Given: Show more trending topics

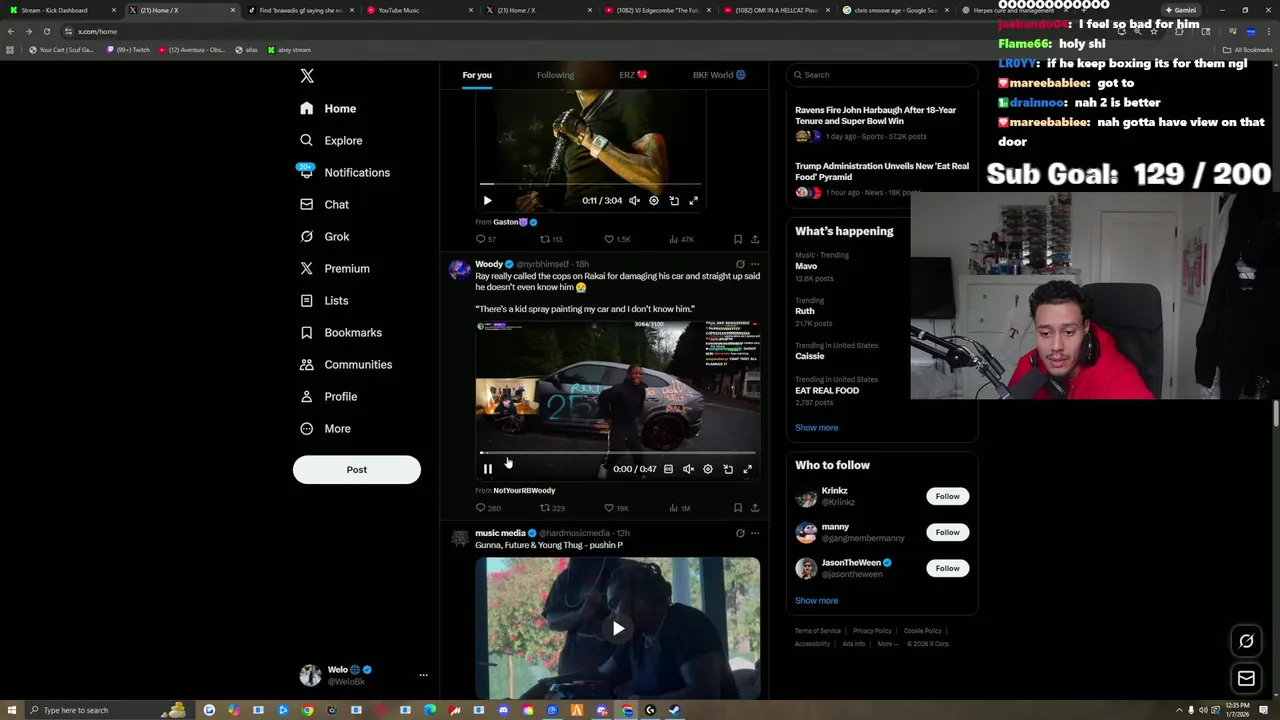Looking at the screenshot, I should pos(816,428).
